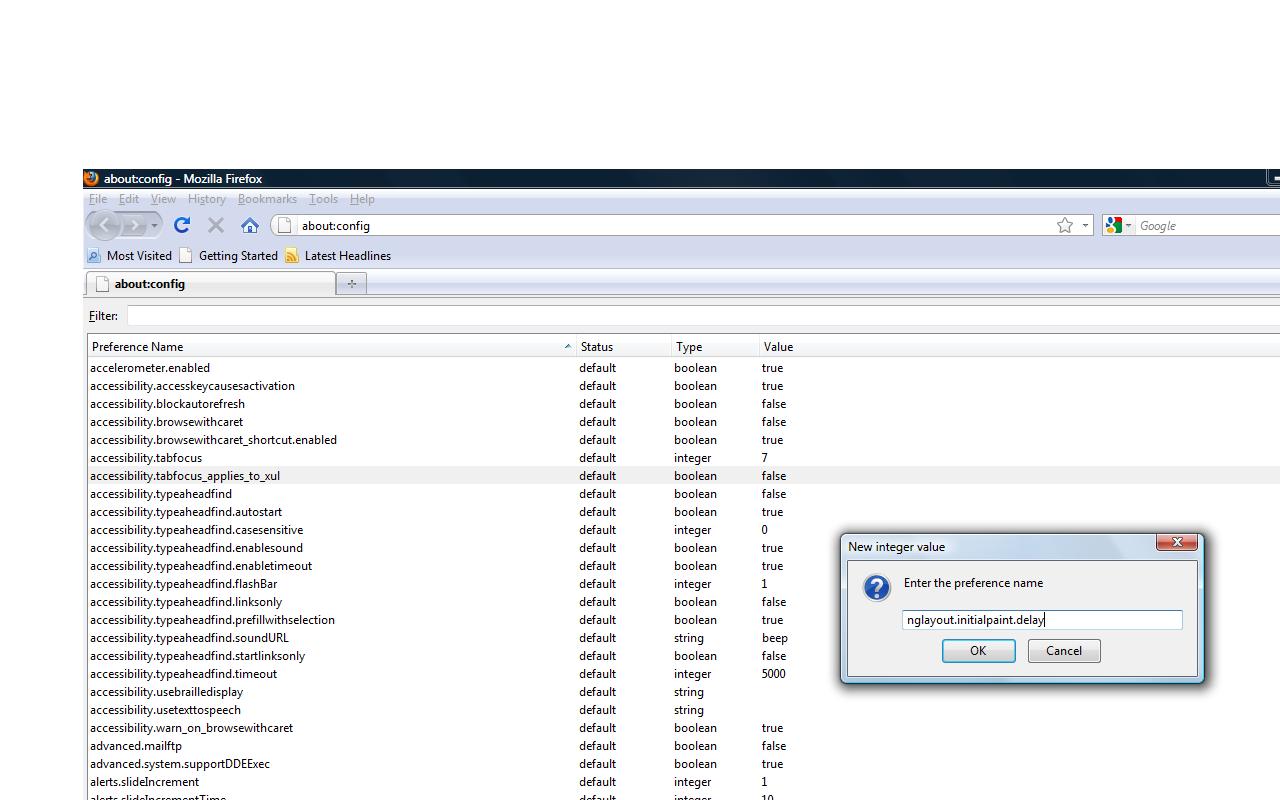Reload the current page
Image resolution: width=1280 pixels, height=800 pixels.
pyautogui.click(x=182, y=225)
